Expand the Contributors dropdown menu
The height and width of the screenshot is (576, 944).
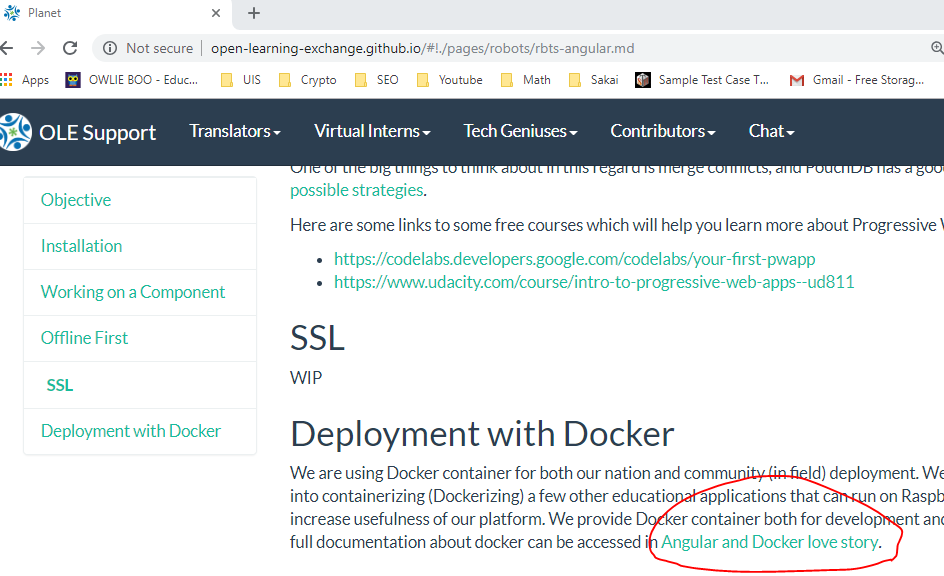[x=663, y=131]
